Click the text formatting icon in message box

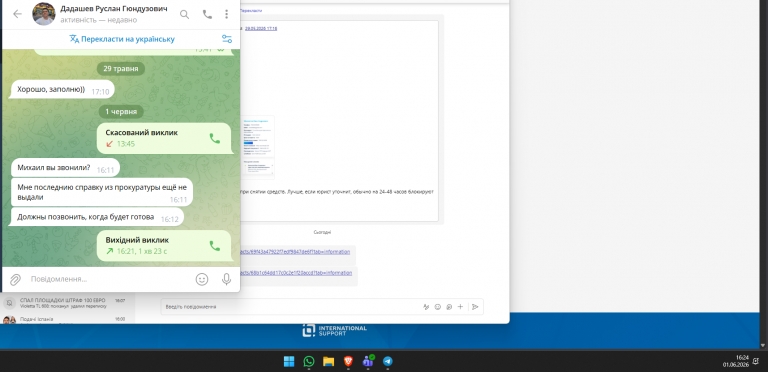click(x=426, y=307)
